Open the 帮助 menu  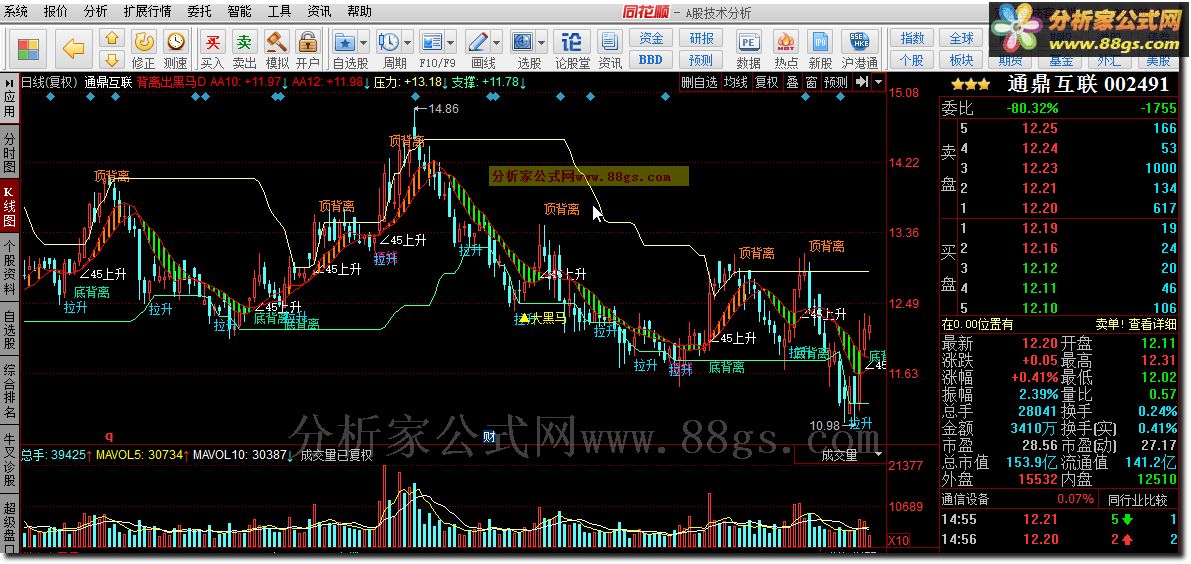point(359,11)
